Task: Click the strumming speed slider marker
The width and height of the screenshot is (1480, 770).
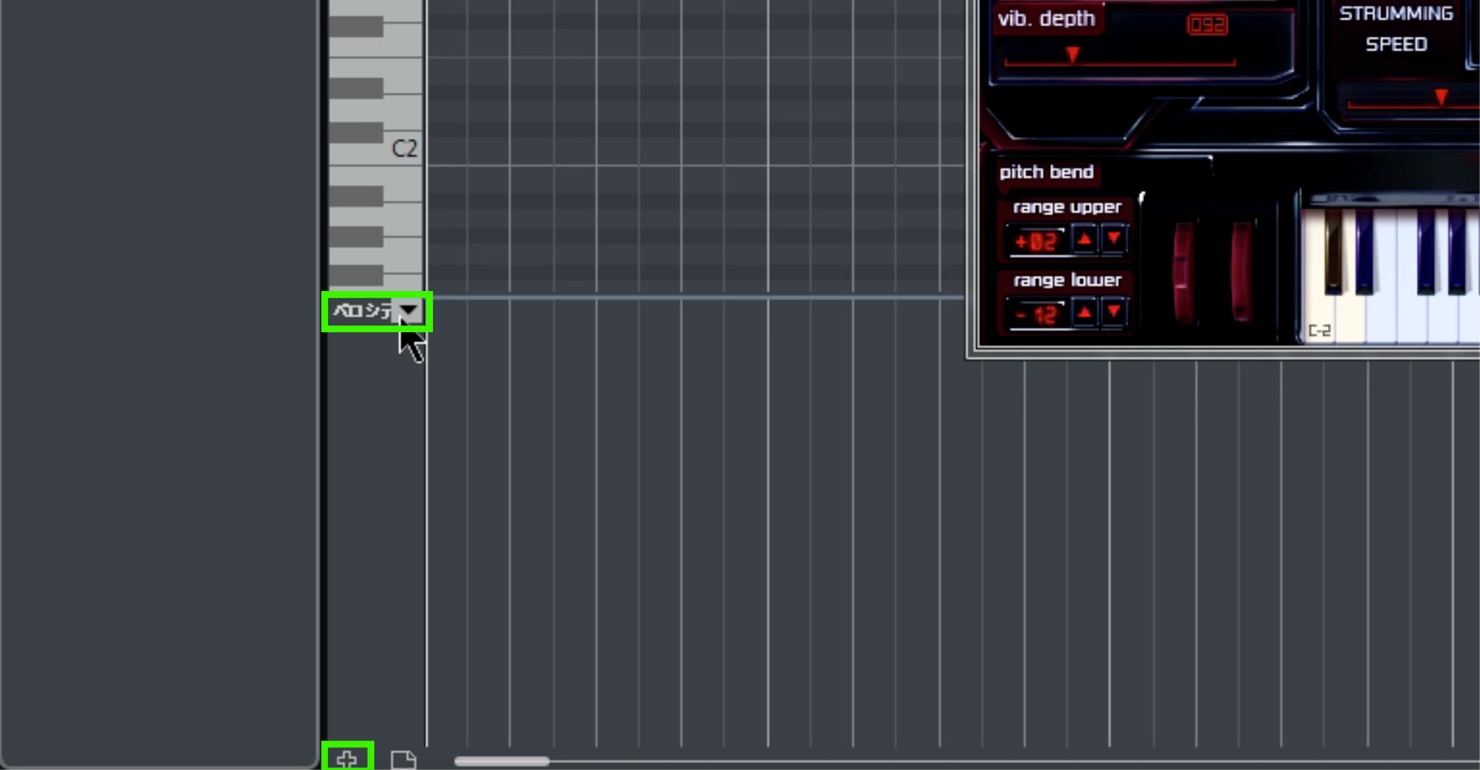Action: 1441,97
